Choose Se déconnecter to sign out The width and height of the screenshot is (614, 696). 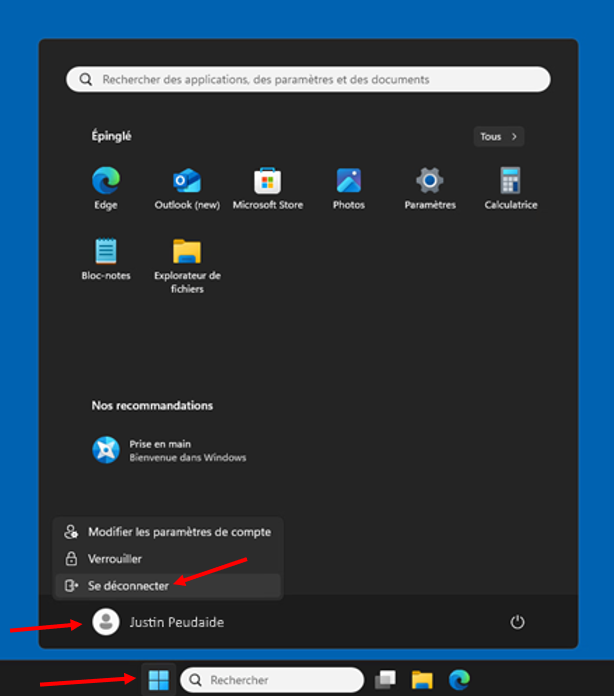pos(168,586)
